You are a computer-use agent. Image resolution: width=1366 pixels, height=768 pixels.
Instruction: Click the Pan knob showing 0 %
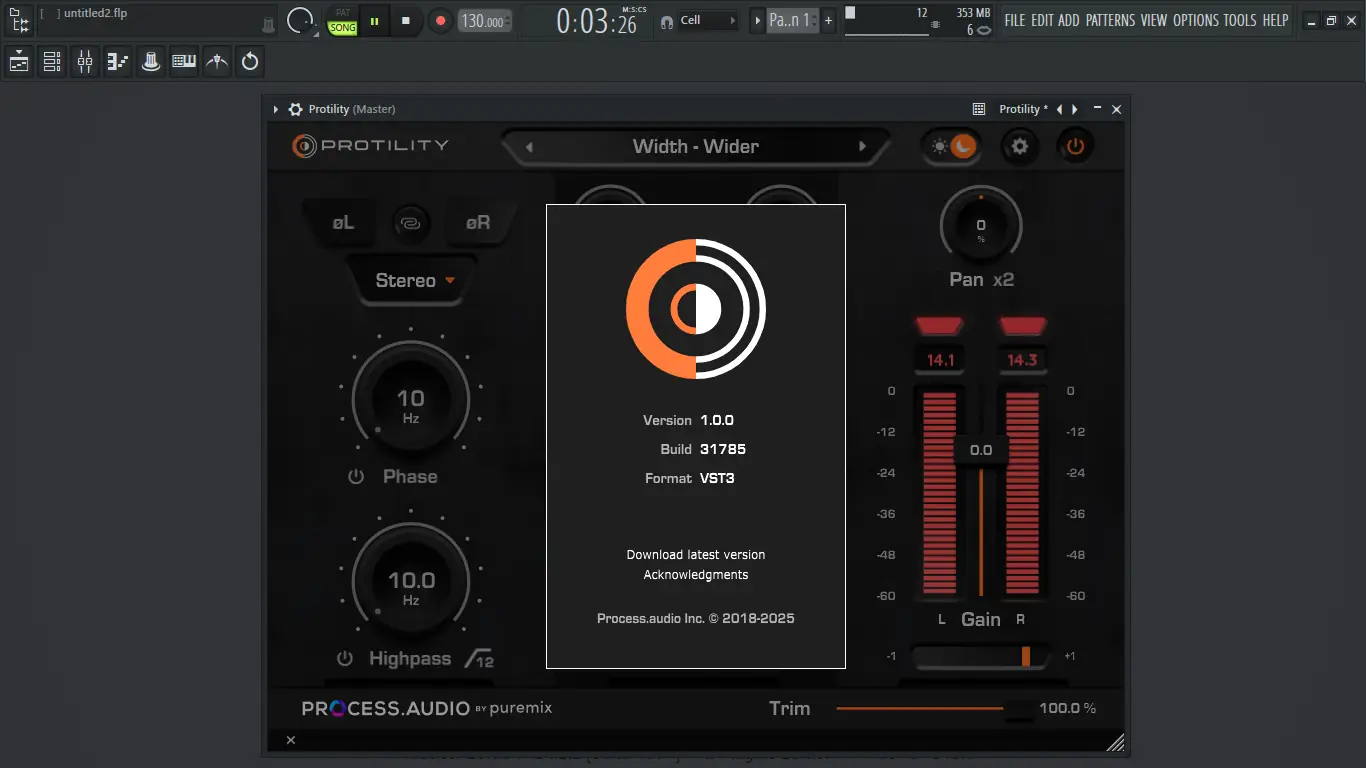[x=981, y=226]
